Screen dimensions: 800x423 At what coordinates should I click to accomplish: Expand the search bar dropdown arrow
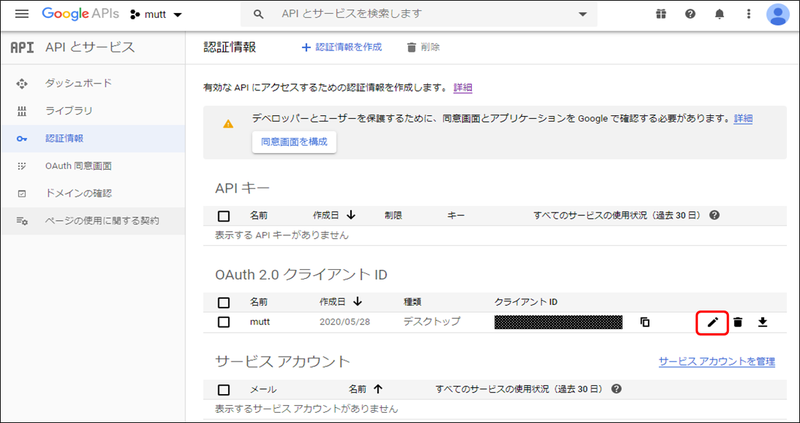pos(583,14)
